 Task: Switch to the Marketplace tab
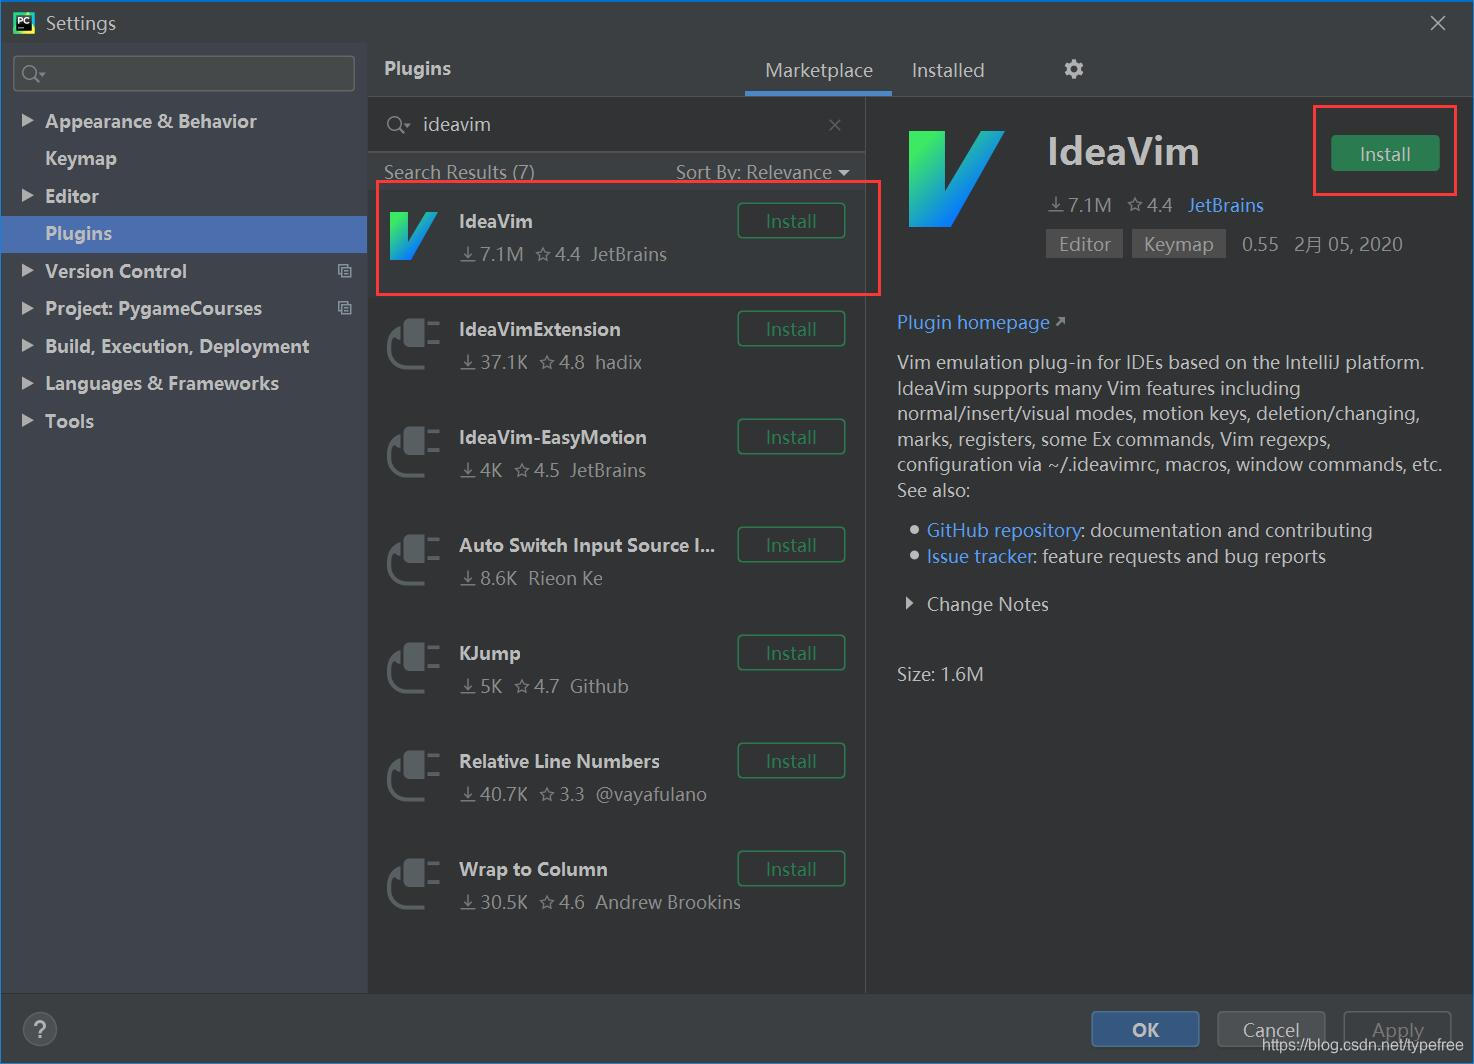[x=818, y=70]
